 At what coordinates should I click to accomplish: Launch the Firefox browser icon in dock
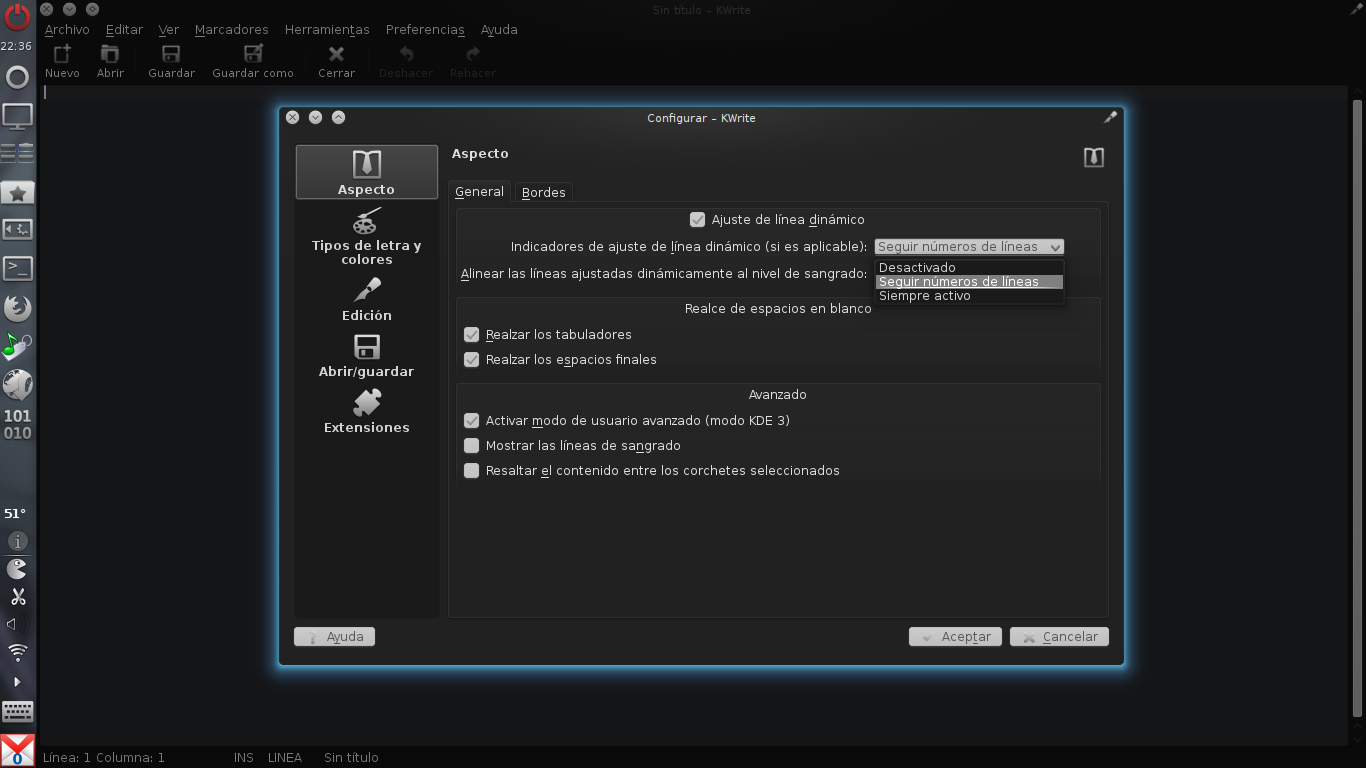pos(17,308)
